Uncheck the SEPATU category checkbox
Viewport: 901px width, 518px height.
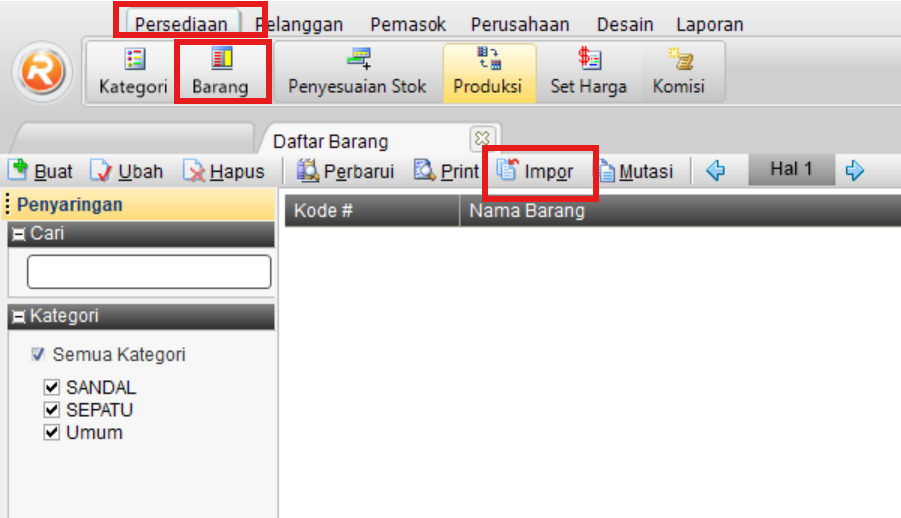tap(52, 411)
